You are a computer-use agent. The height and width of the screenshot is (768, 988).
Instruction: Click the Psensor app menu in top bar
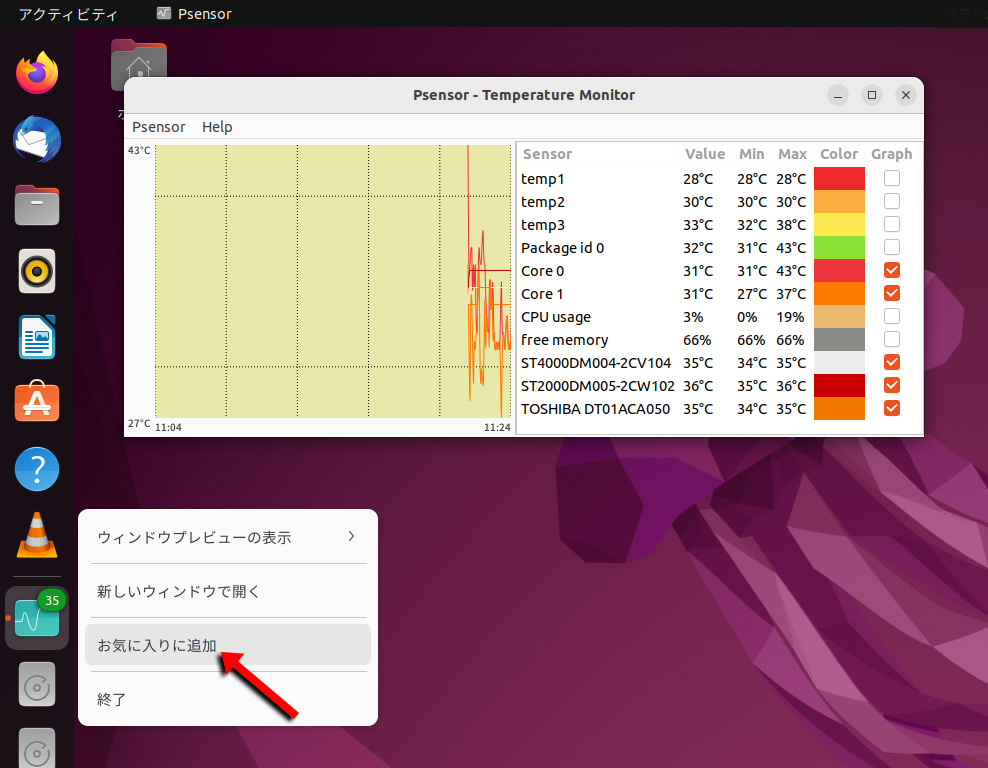pyautogui.click(x=194, y=13)
